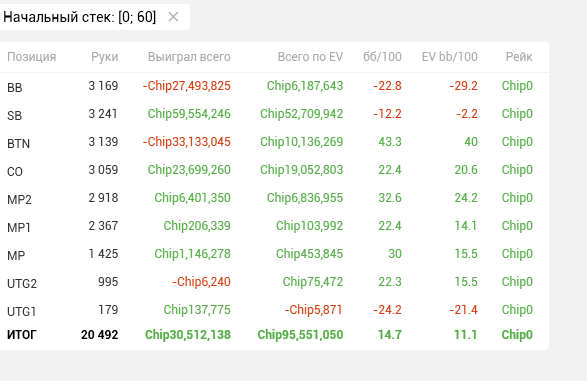
Task: Sort by the Руки column header
Action: point(104,57)
